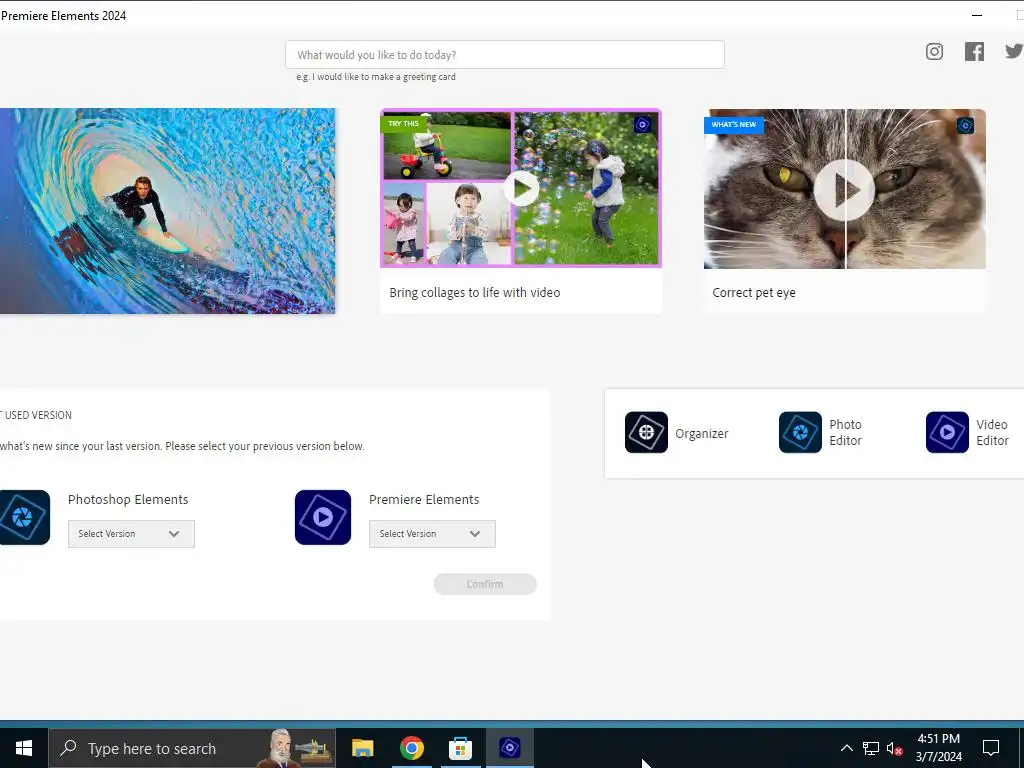
Task: Open Windows notification center
Action: tap(991, 748)
